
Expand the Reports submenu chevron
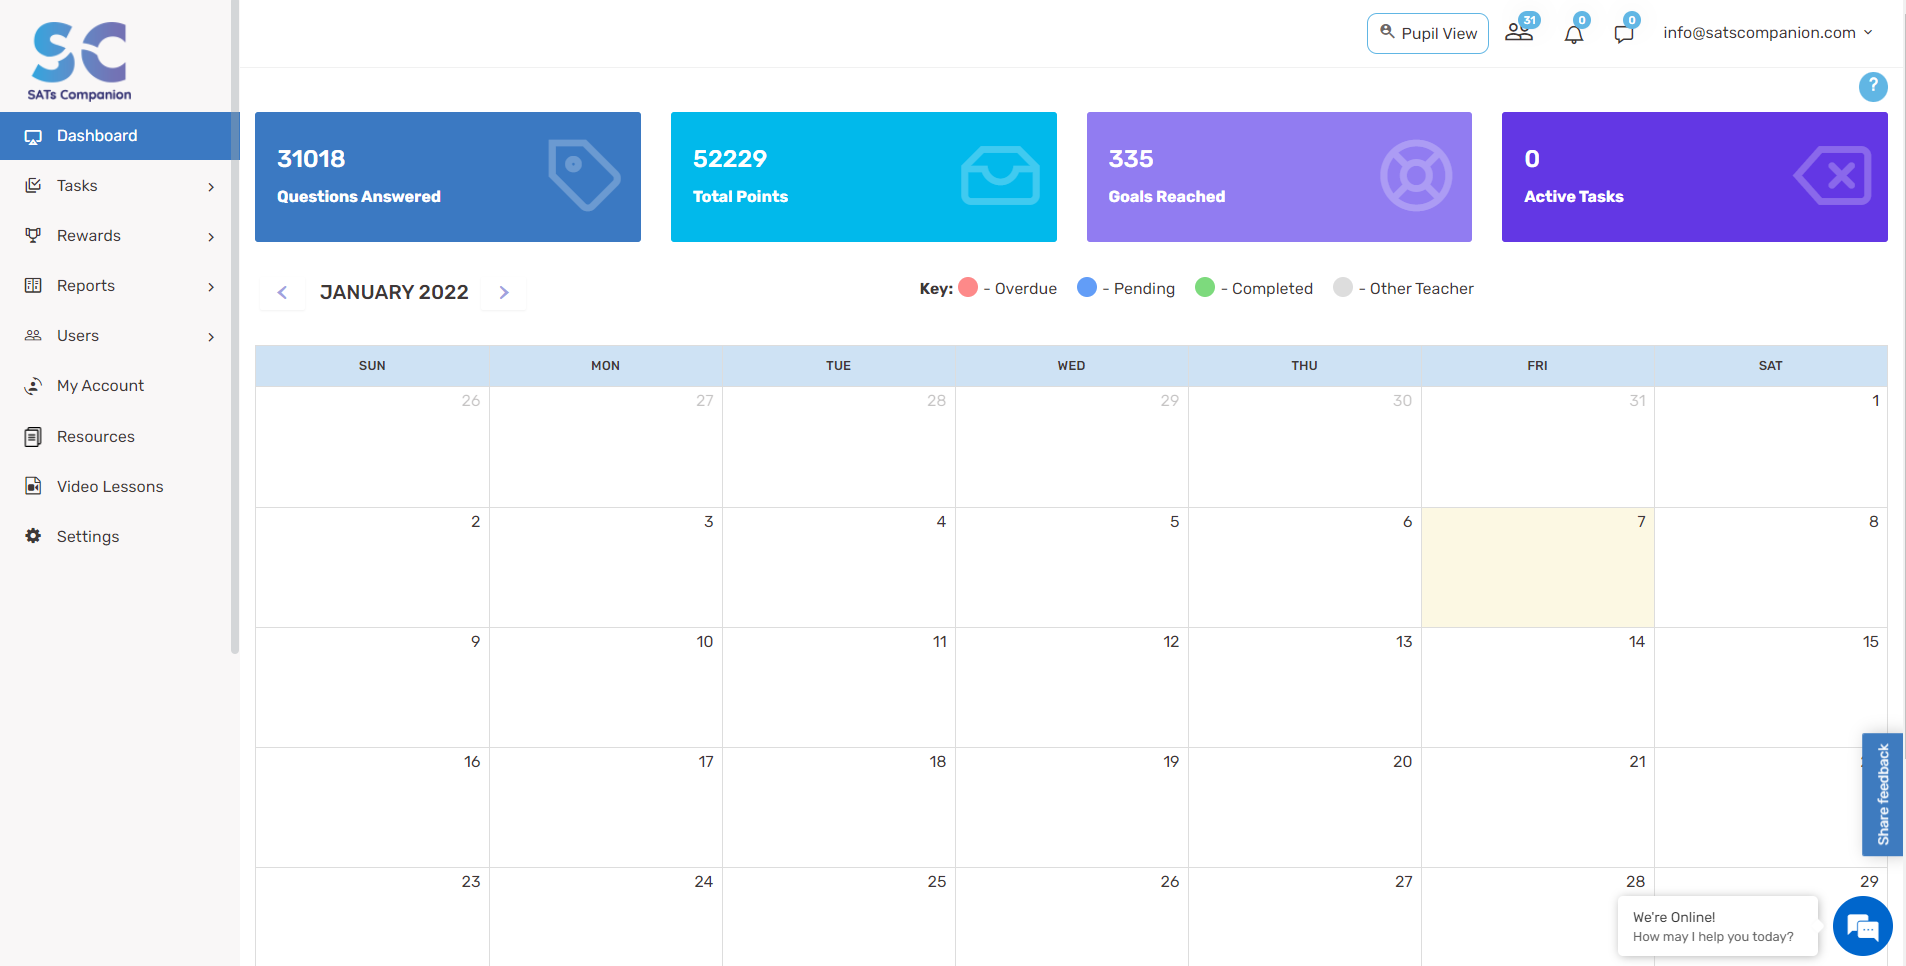pos(211,287)
